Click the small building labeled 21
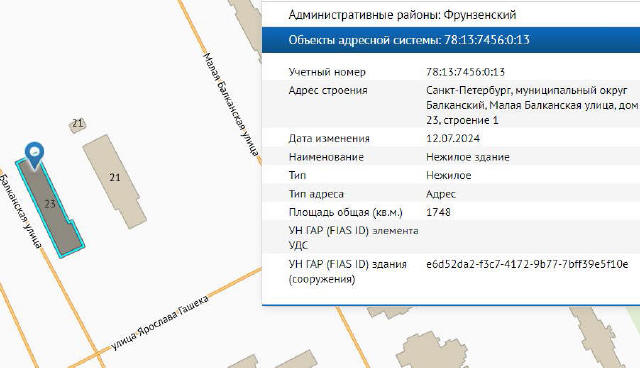Image resolution: width=640 pixels, height=368 pixels. pyautogui.click(x=77, y=124)
